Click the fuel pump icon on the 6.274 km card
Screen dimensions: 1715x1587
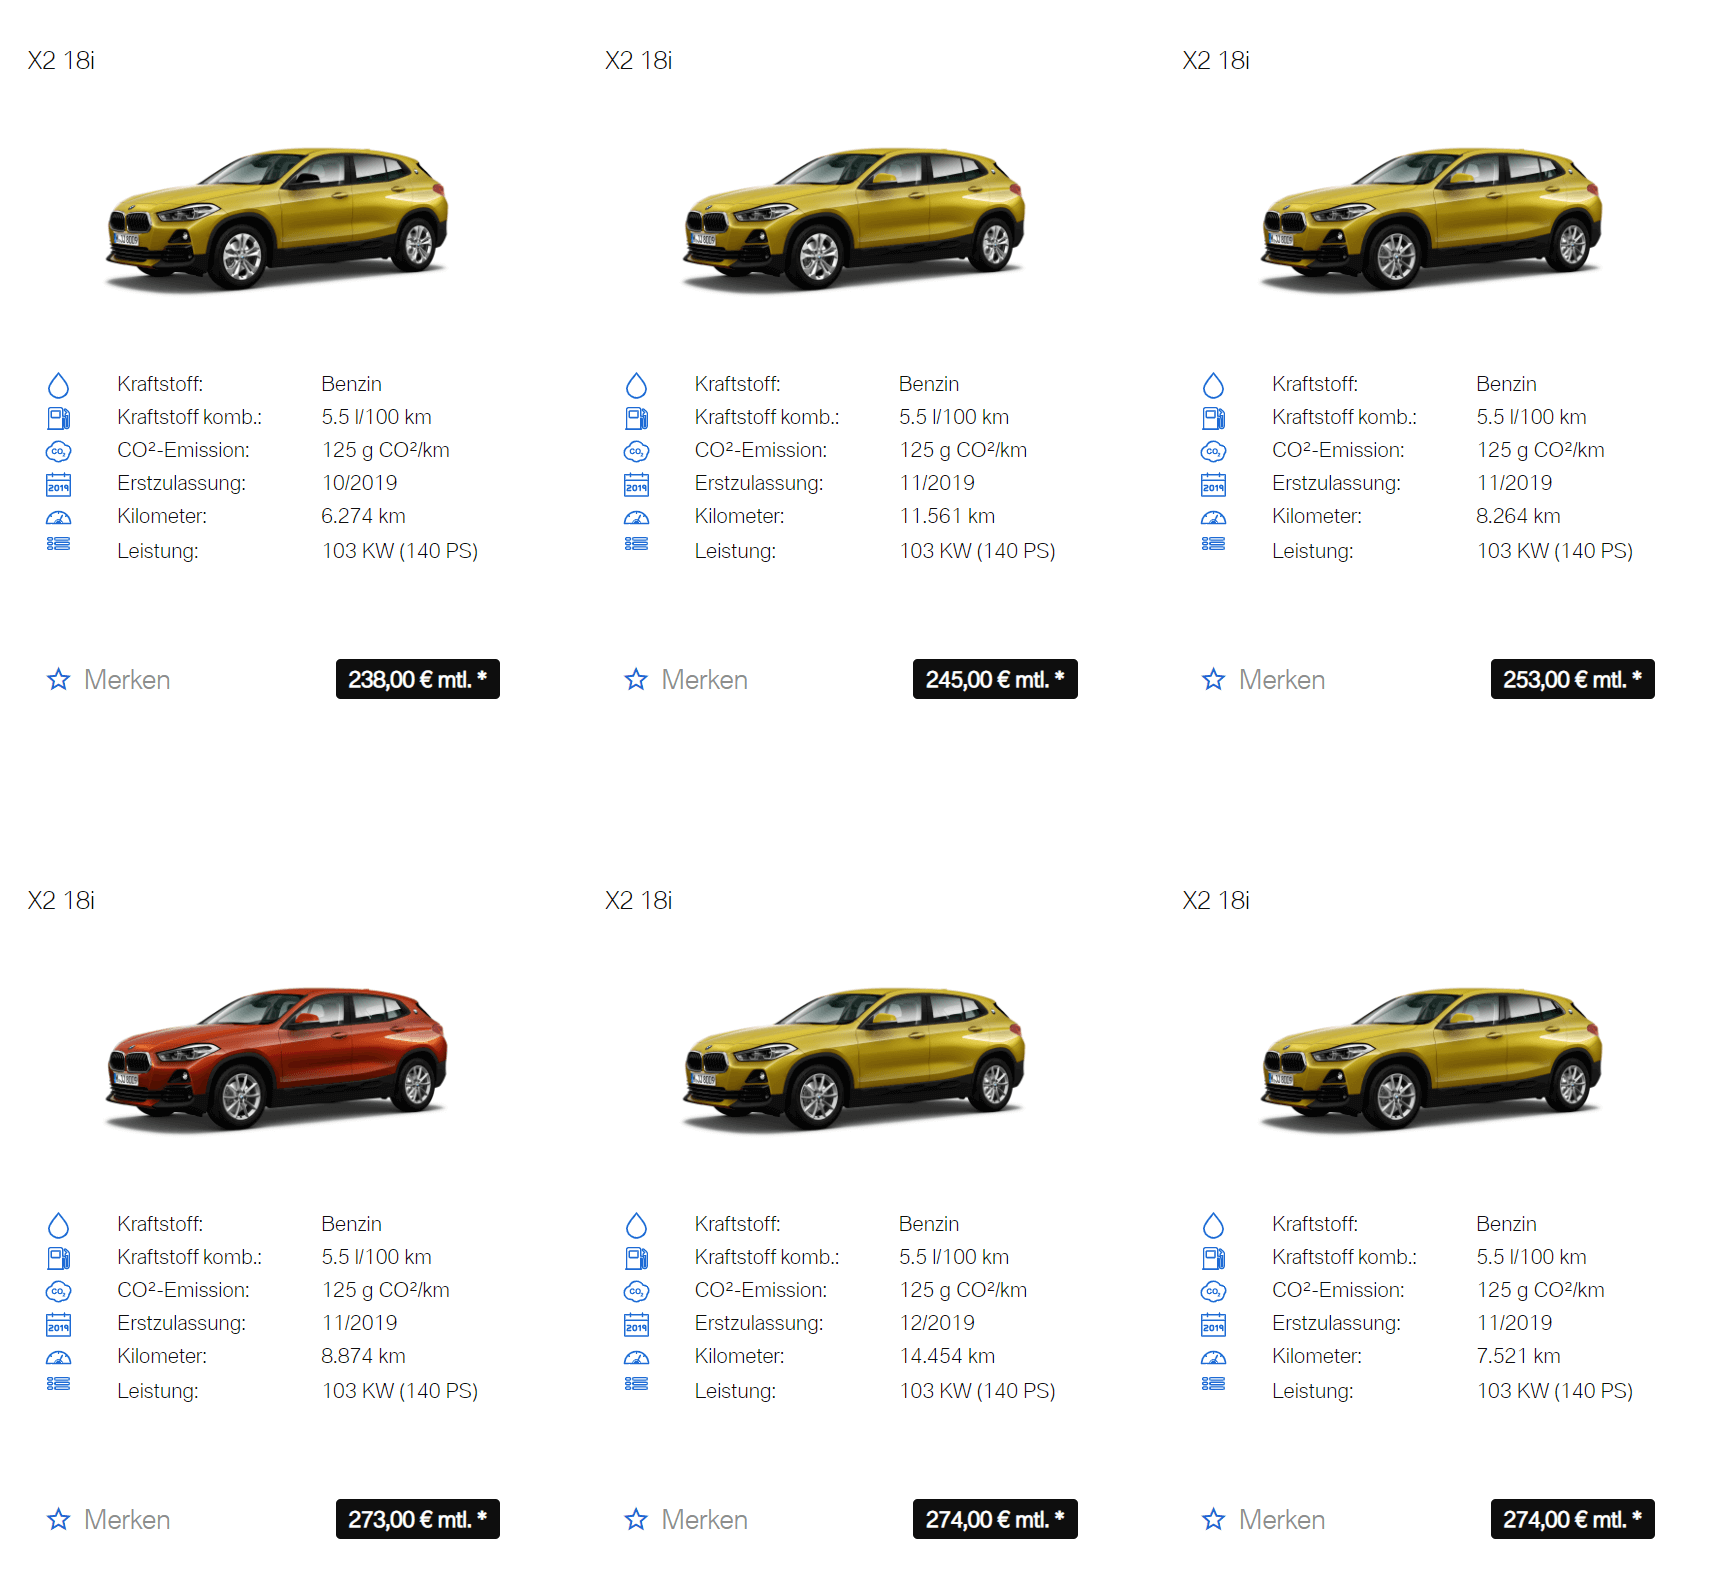(59, 418)
